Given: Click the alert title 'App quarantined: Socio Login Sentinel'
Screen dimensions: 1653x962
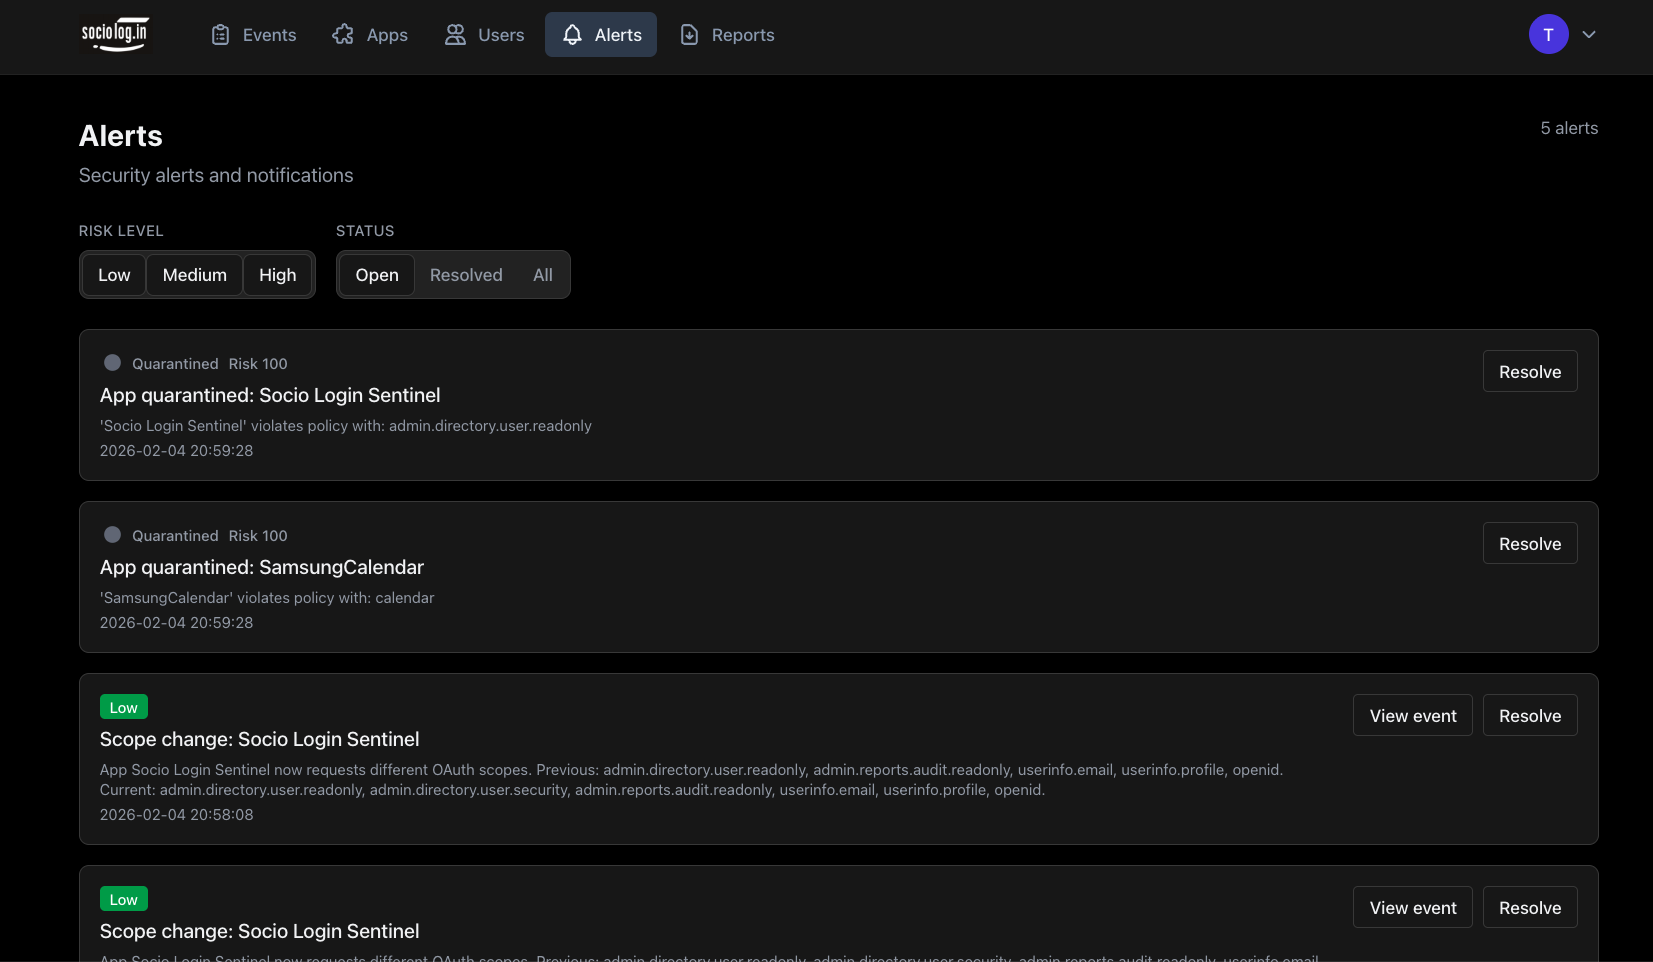Looking at the screenshot, I should (270, 395).
